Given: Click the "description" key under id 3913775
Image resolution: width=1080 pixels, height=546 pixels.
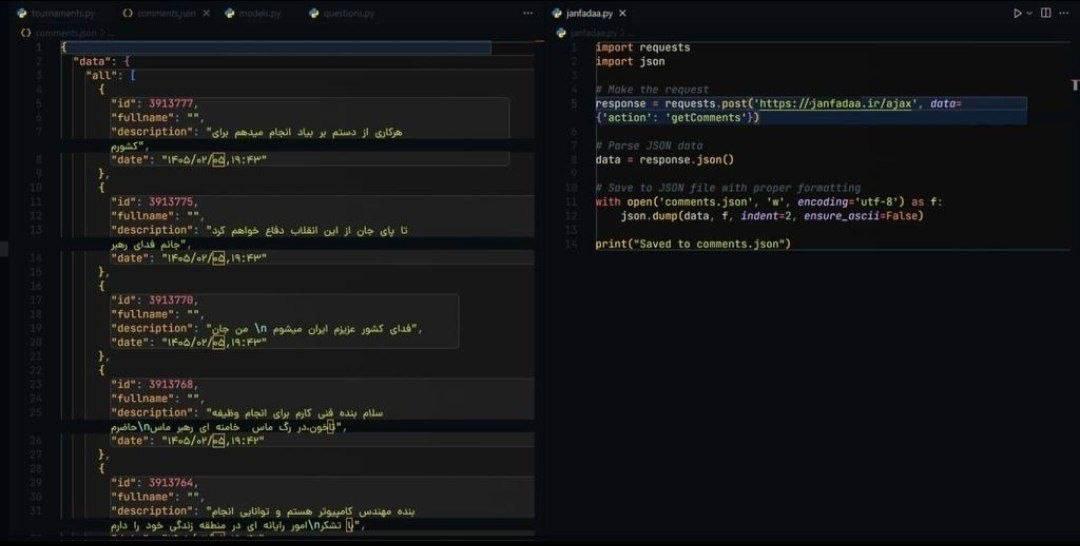Looking at the screenshot, I should tap(154, 230).
